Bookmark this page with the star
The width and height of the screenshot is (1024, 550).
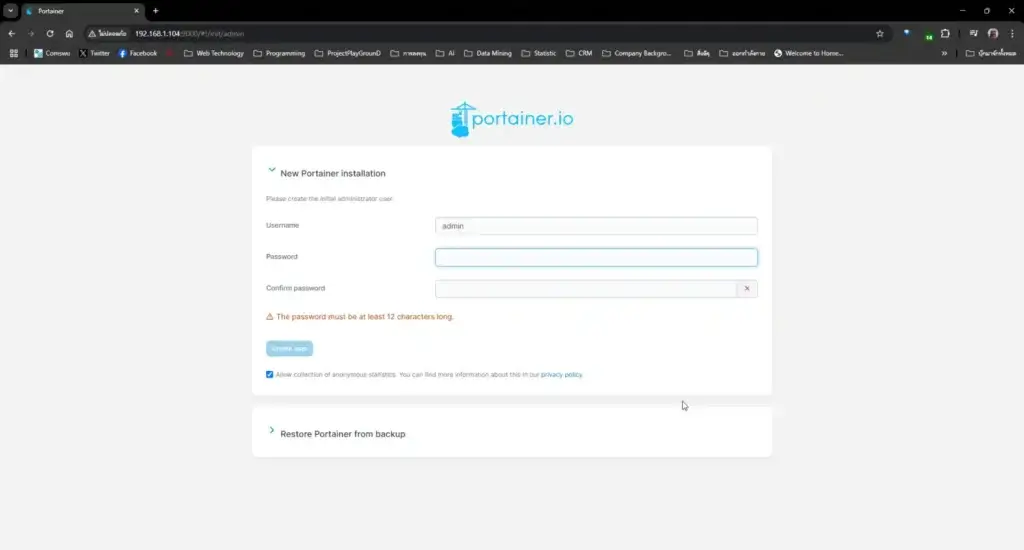point(880,33)
